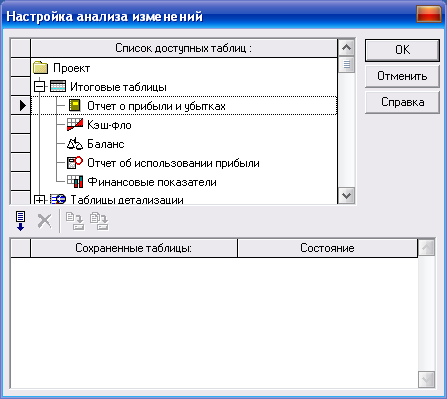This screenshot has width=447, height=399.
Task: Select Финансовые показатели entry
Action: (x=152, y=182)
